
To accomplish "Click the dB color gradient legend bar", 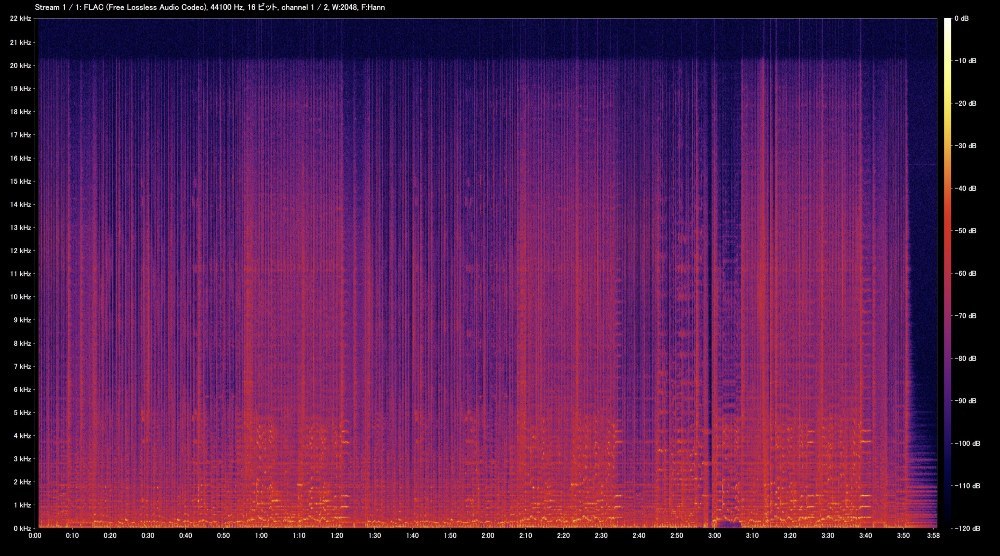I will (x=947, y=273).
